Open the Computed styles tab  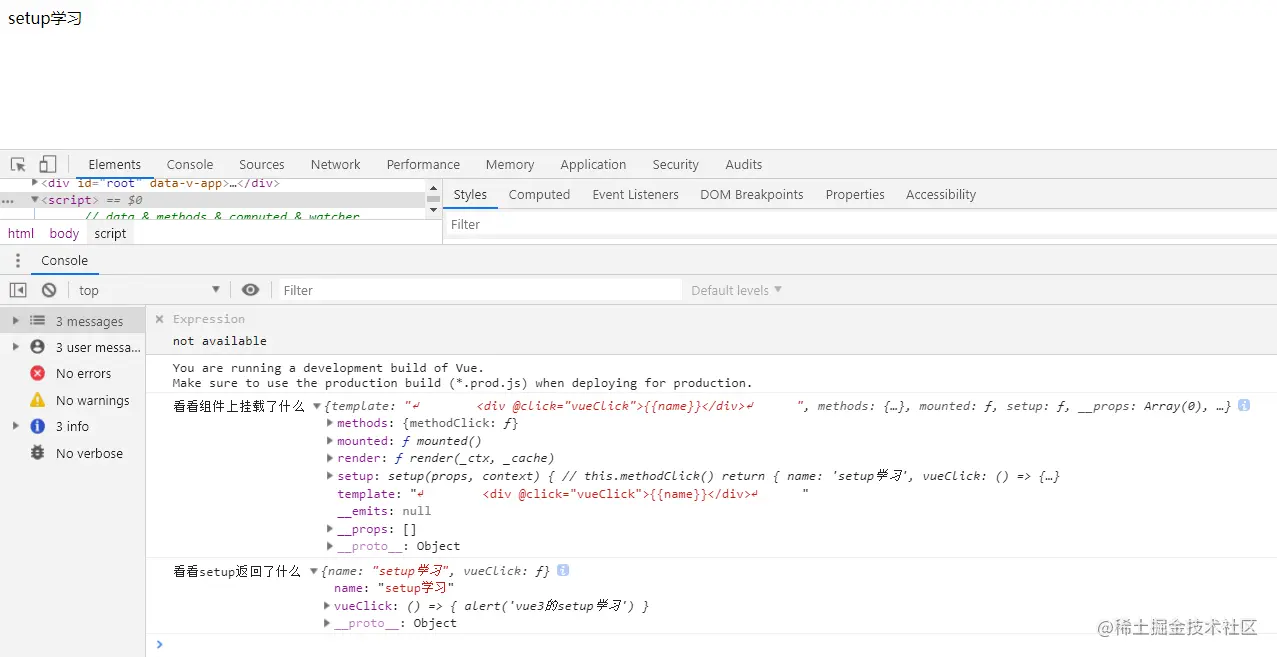pyautogui.click(x=539, y=195)
